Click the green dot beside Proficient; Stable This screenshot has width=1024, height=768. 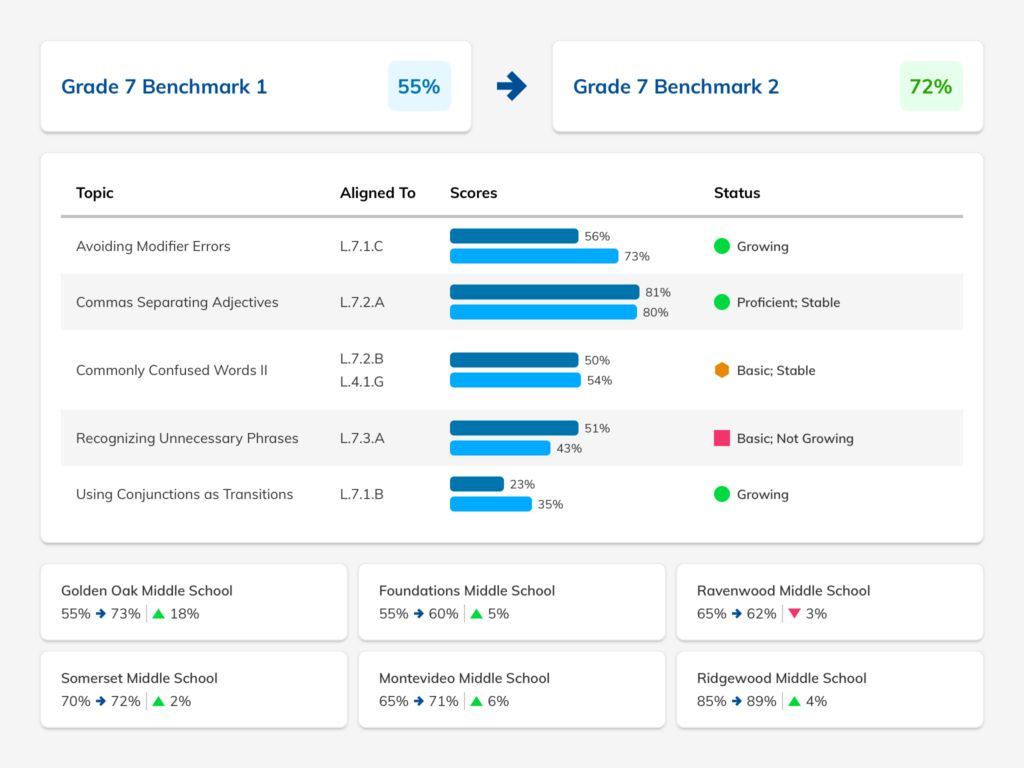pos(722,302)
